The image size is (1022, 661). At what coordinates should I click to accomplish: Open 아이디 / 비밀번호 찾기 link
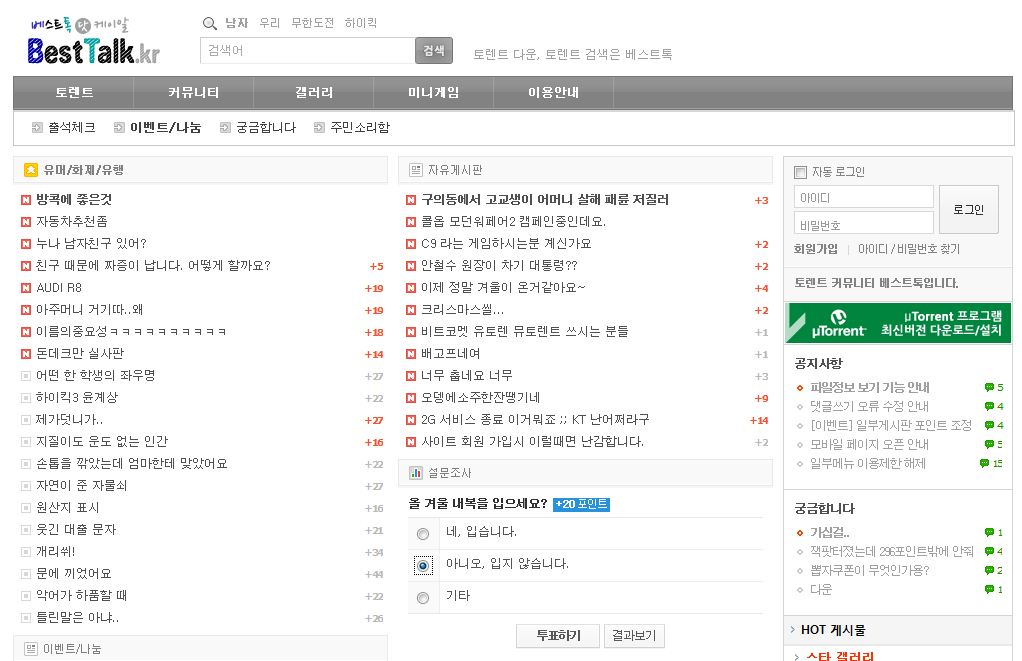pos(909,249)
